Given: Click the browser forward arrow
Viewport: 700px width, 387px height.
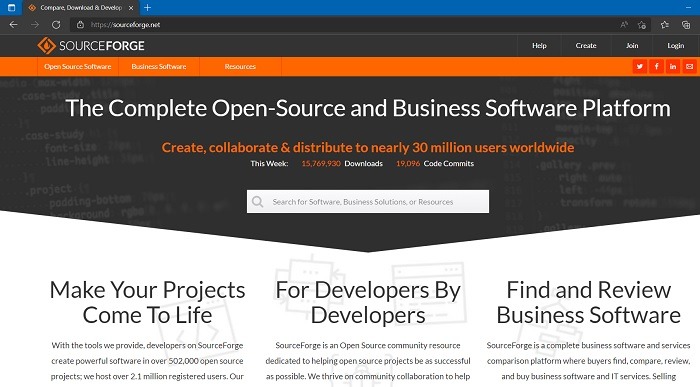Looking at the screenshot, I should [x=35, y=25].
